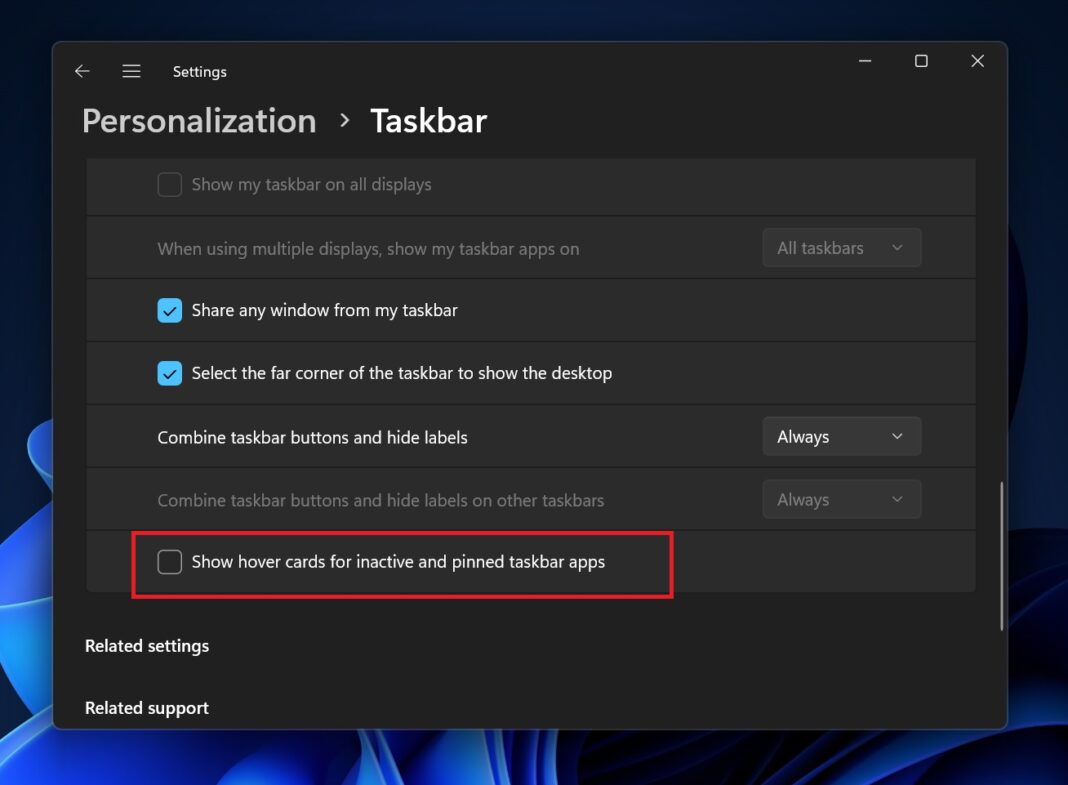The image size is (1068, 785).
Task: Click the Share any window from my taskbar label
Action: pos(323,310)
